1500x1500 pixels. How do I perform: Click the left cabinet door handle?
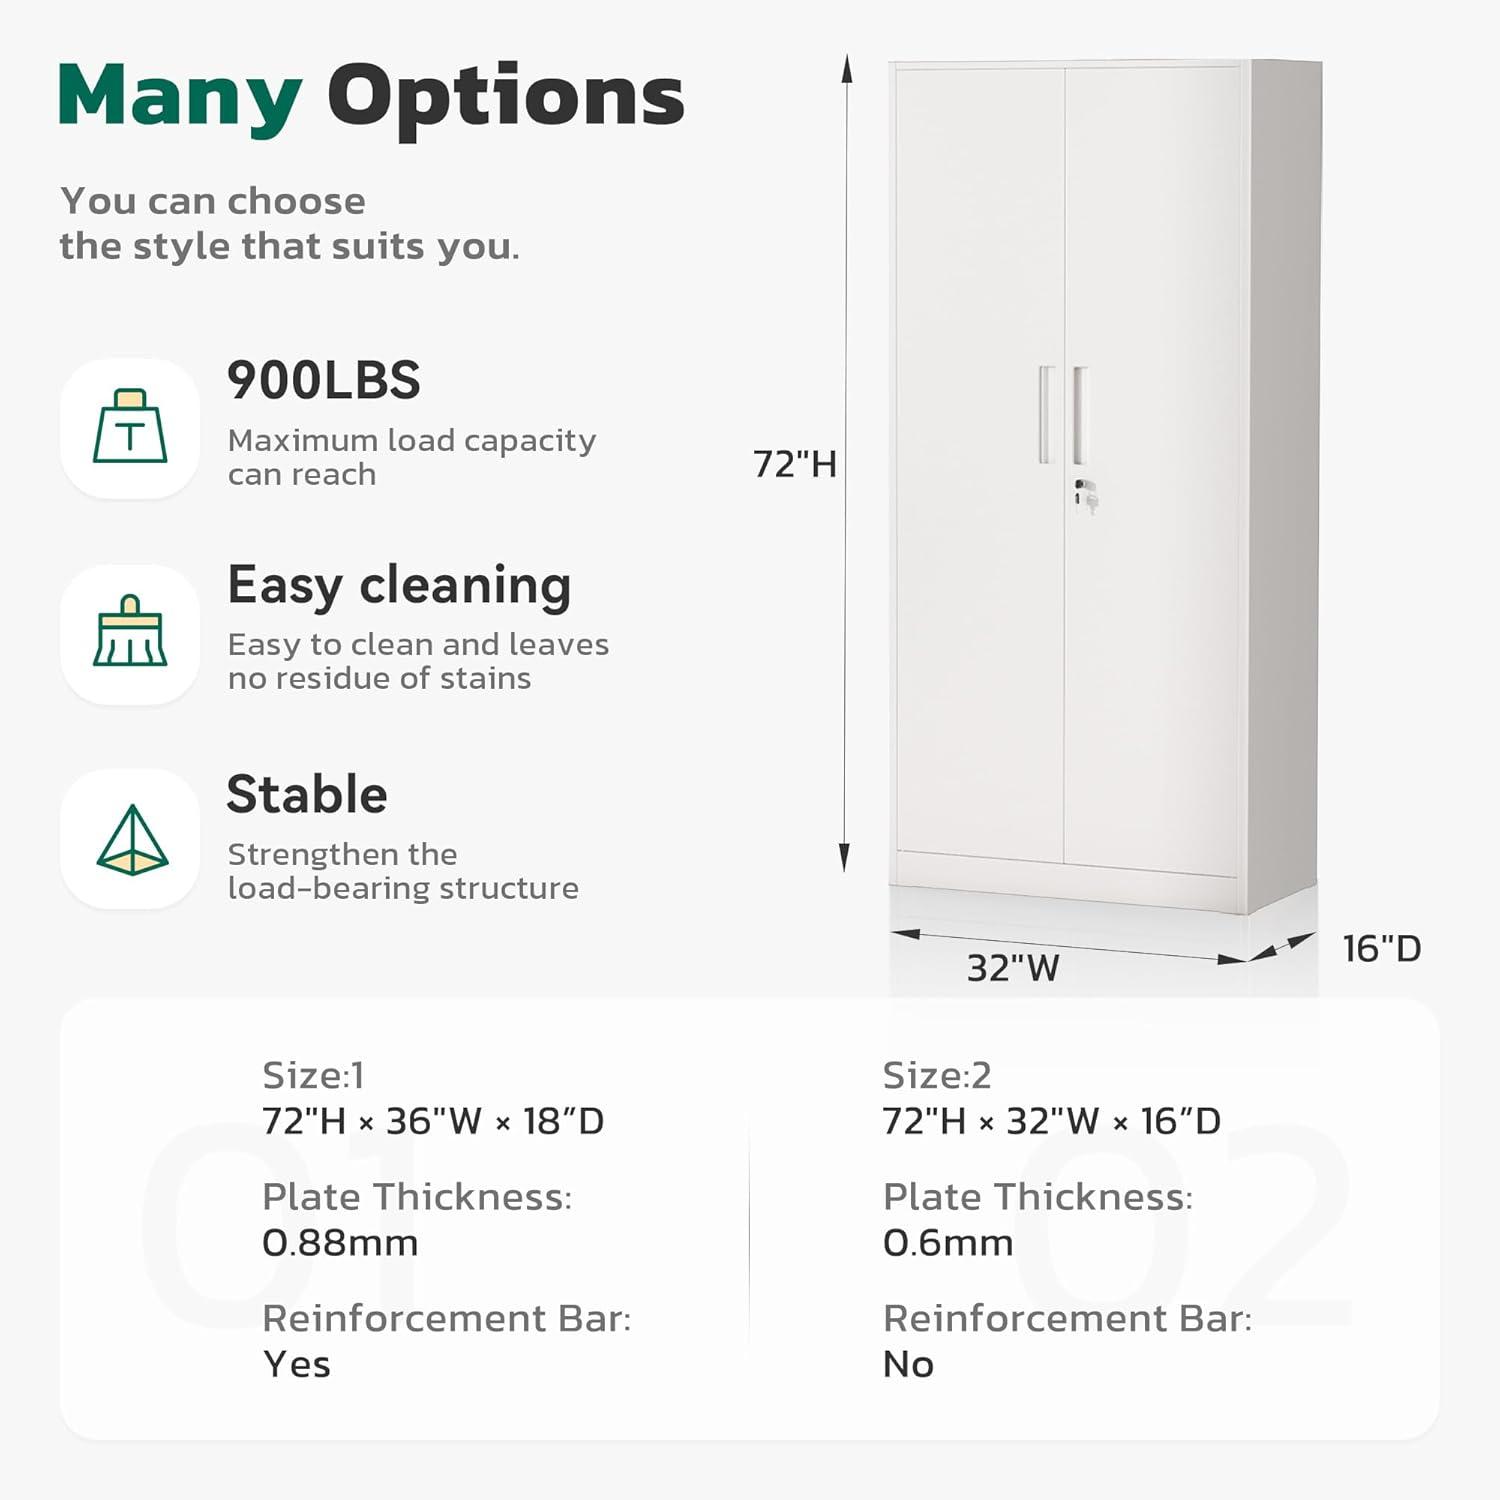(1046, 414)
